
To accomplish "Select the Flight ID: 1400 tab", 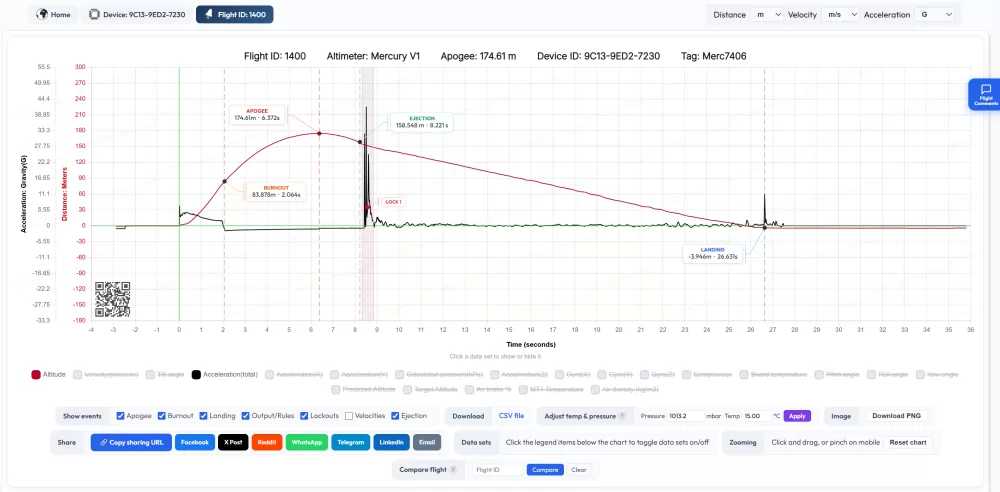I will pyautogui.click(x=234, y=15).
